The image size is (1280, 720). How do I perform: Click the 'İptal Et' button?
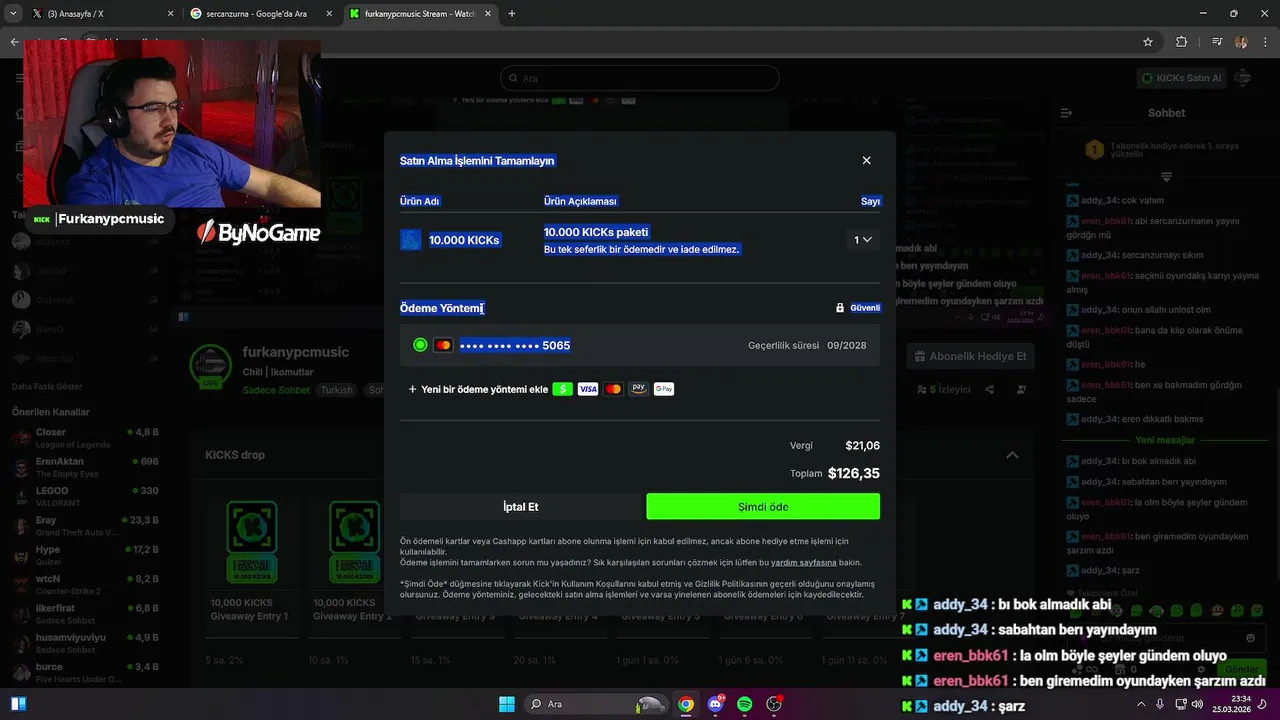click(x=520, y=507)
